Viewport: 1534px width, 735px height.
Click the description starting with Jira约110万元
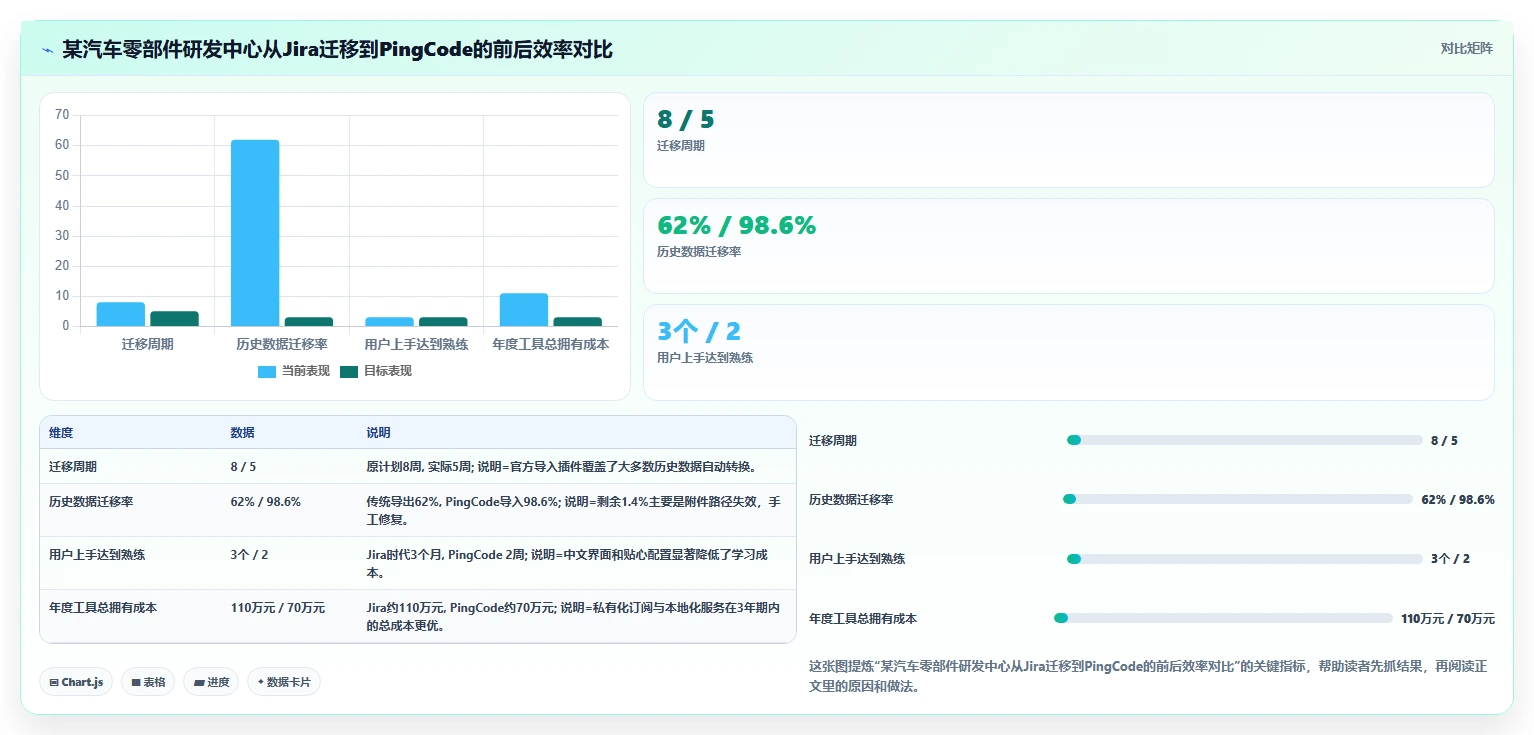pos(574,616)
